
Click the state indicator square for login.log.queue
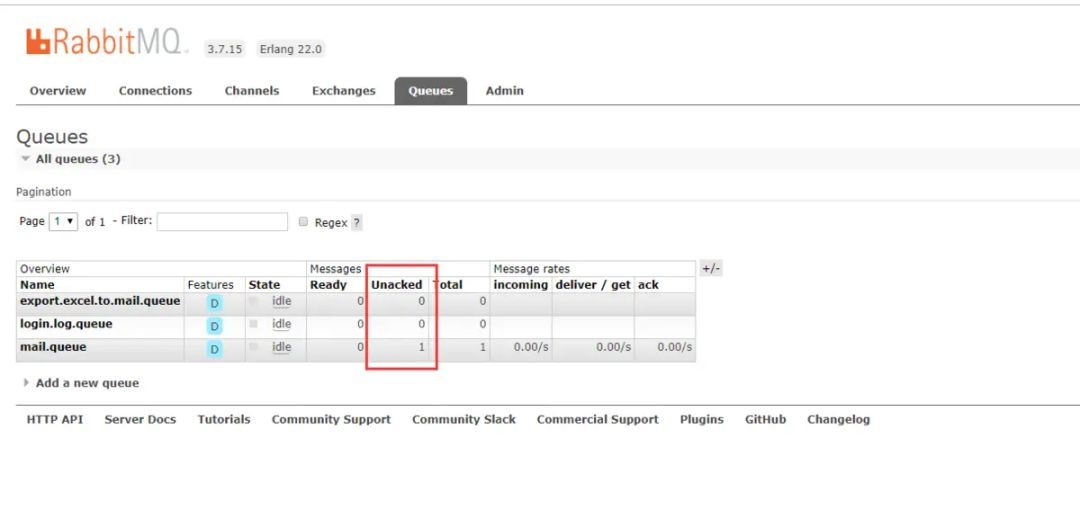click(254, 324)
